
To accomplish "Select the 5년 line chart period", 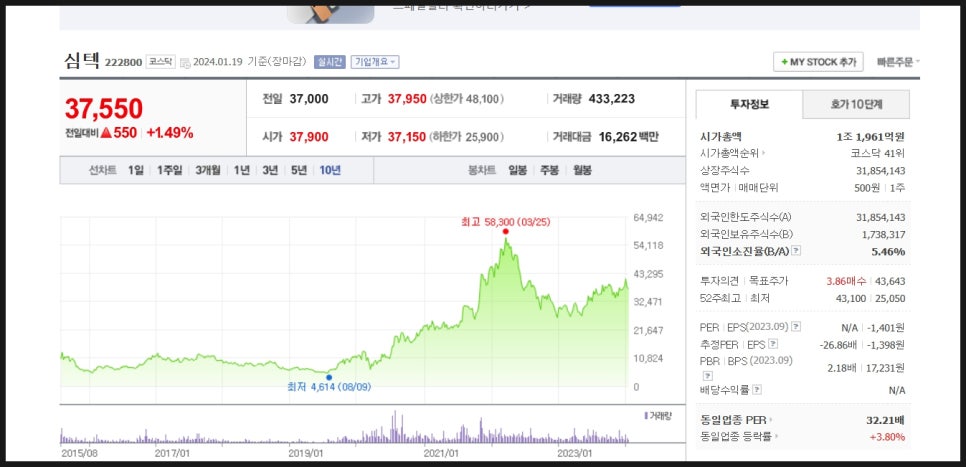I will 299,170.
